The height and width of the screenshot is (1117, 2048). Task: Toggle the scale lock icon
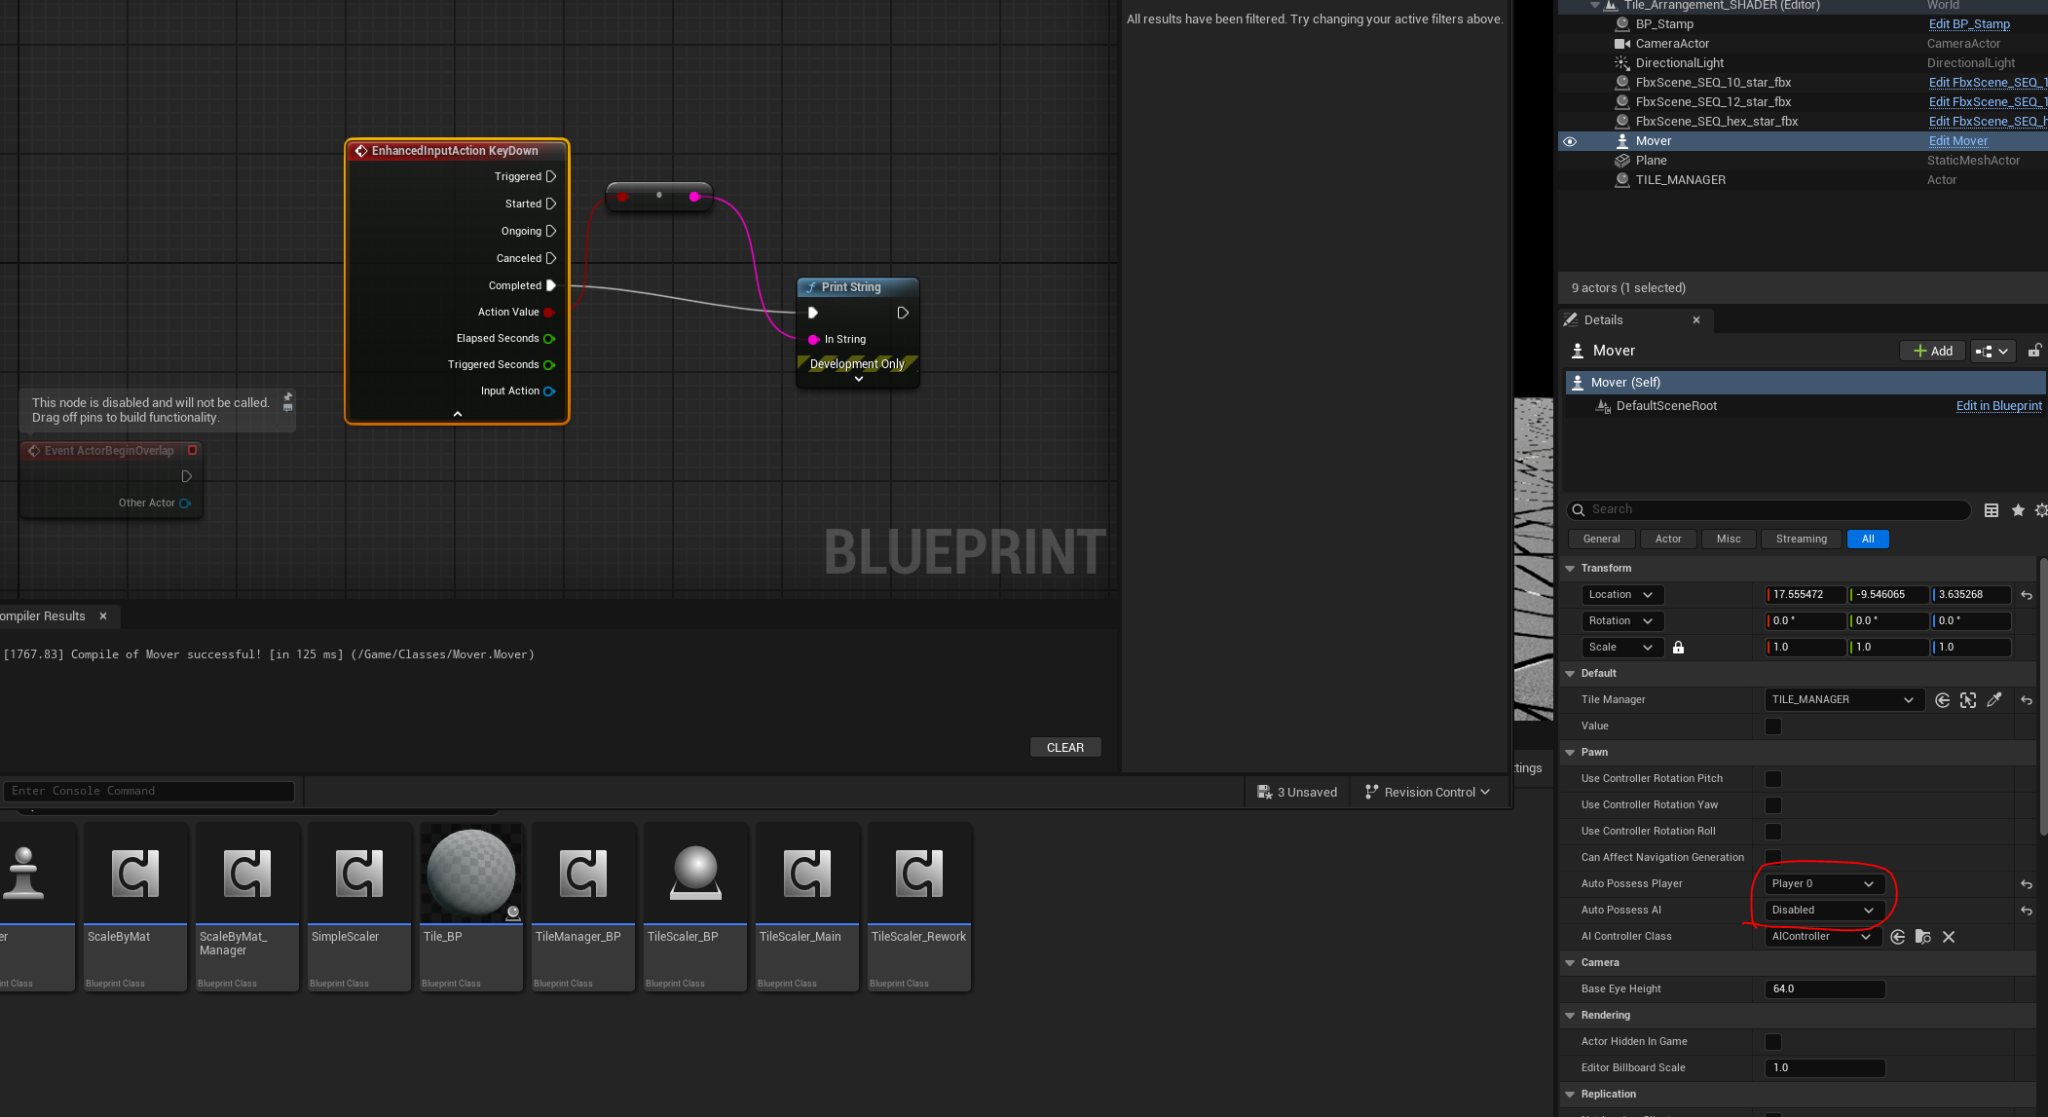[1678, 647]
